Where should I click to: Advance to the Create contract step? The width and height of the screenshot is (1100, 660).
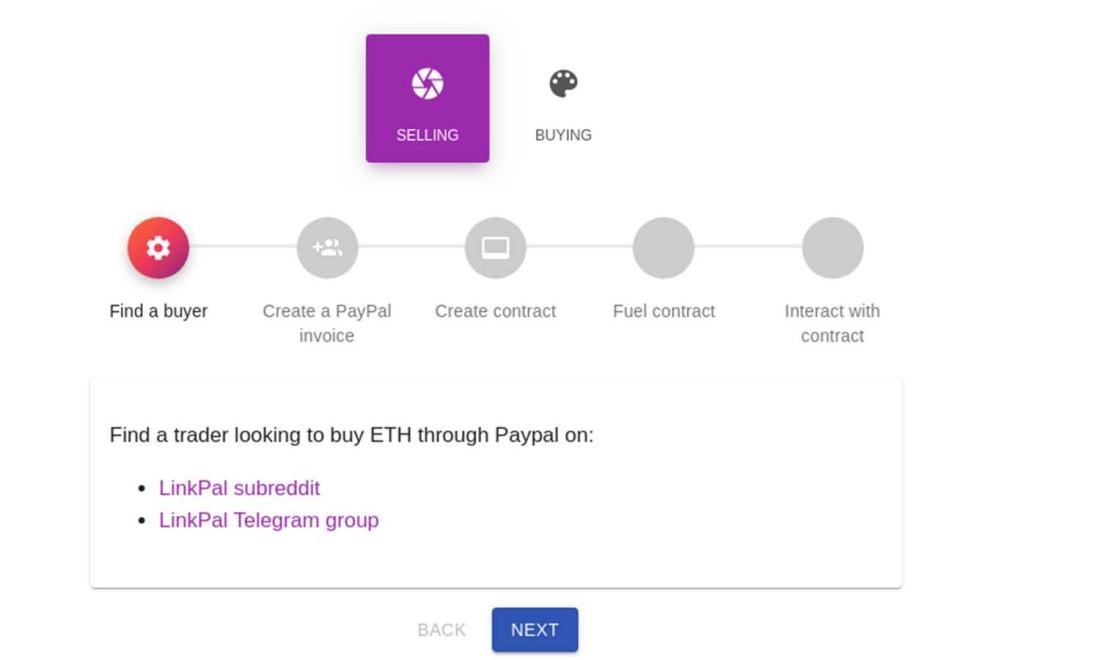tap(495, 311)
